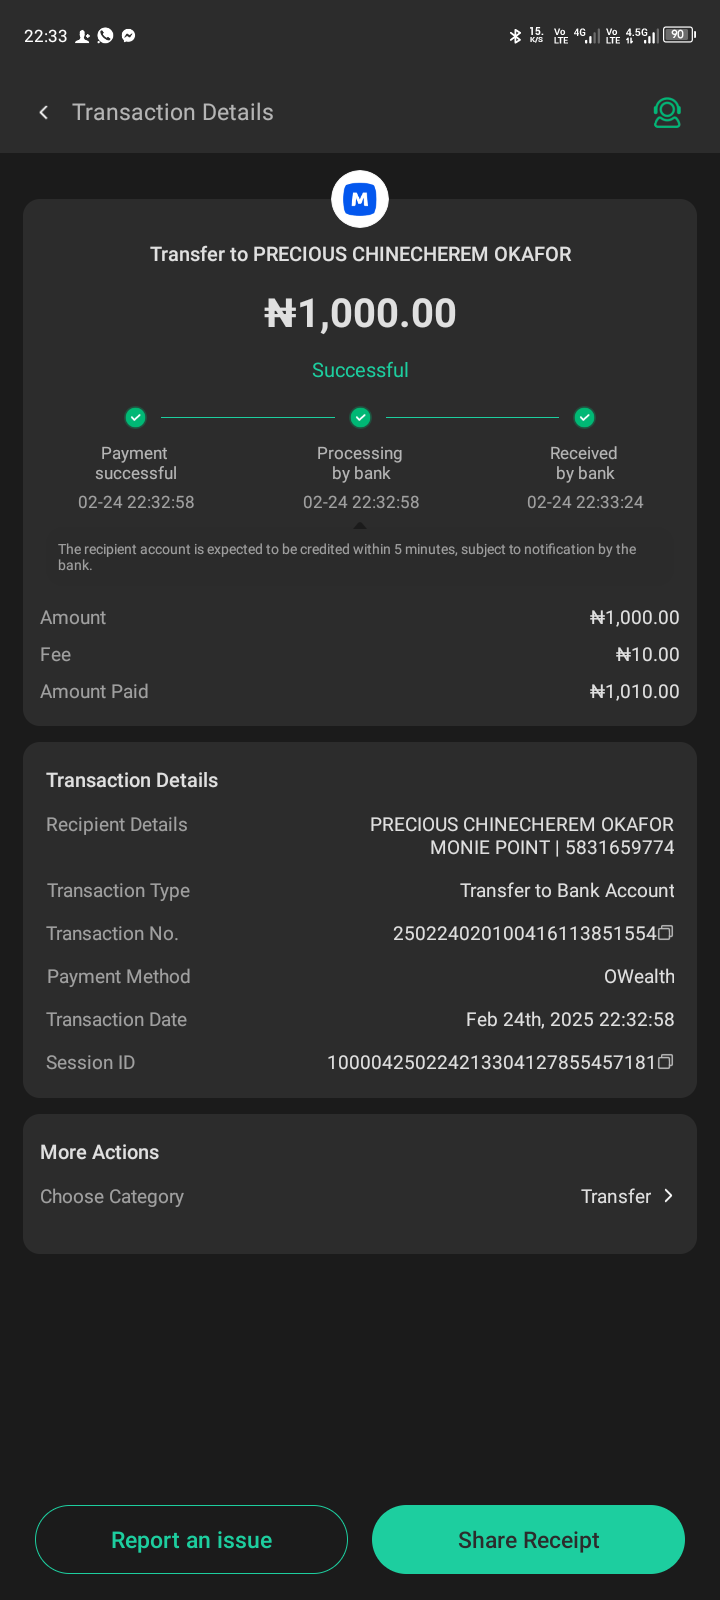Tap the WhatsApp notification icon

(105, 36)
